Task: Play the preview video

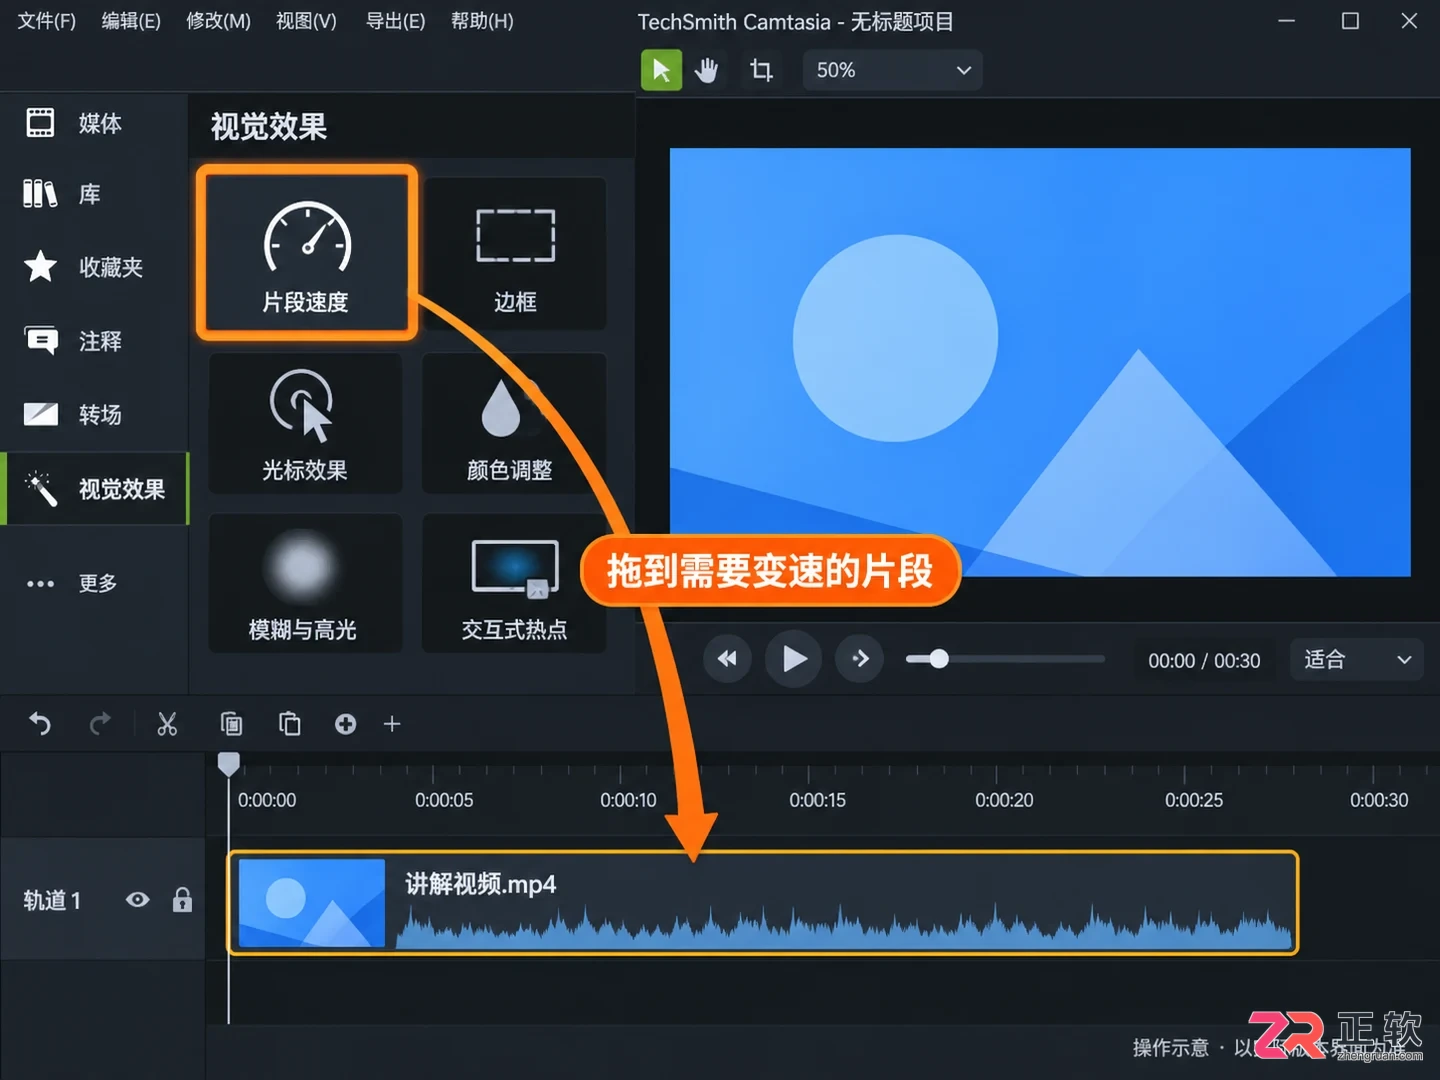Action: click(x=794, y=659)
